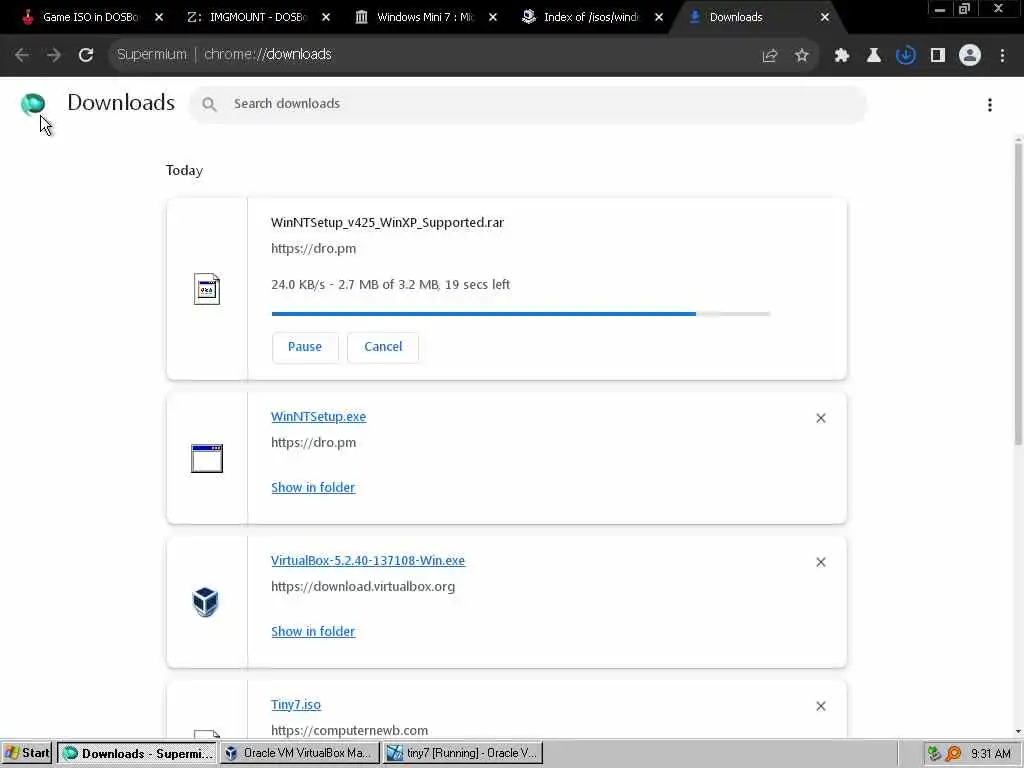
Task: Click the orange magnifier system tray icon
Action: [953, 754]
